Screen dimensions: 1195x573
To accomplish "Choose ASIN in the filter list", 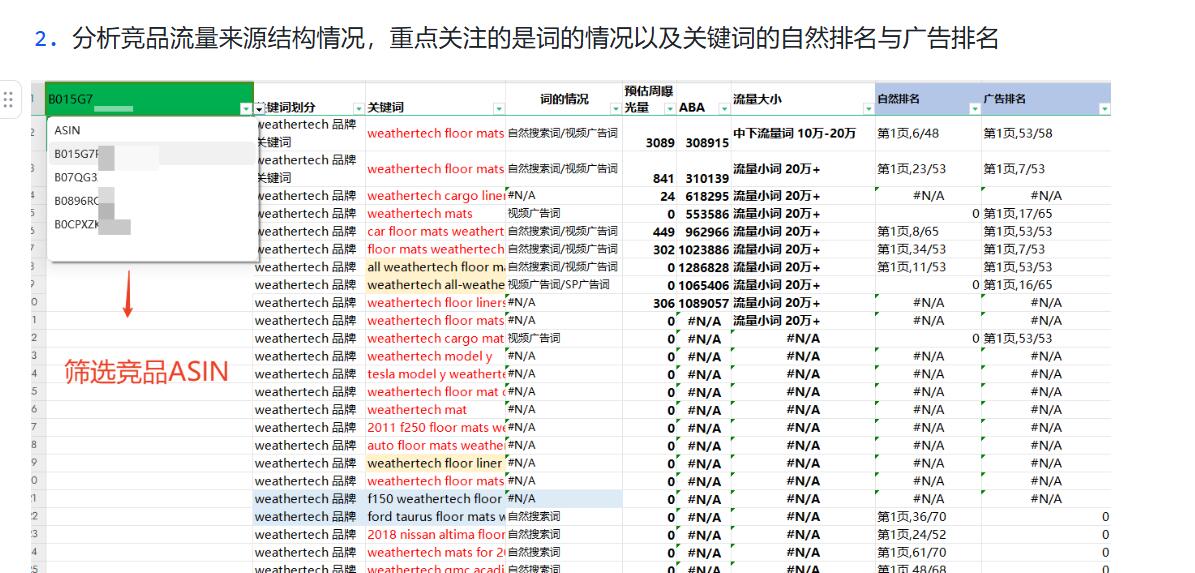I will pyautogui.click(x=152, y=130).
